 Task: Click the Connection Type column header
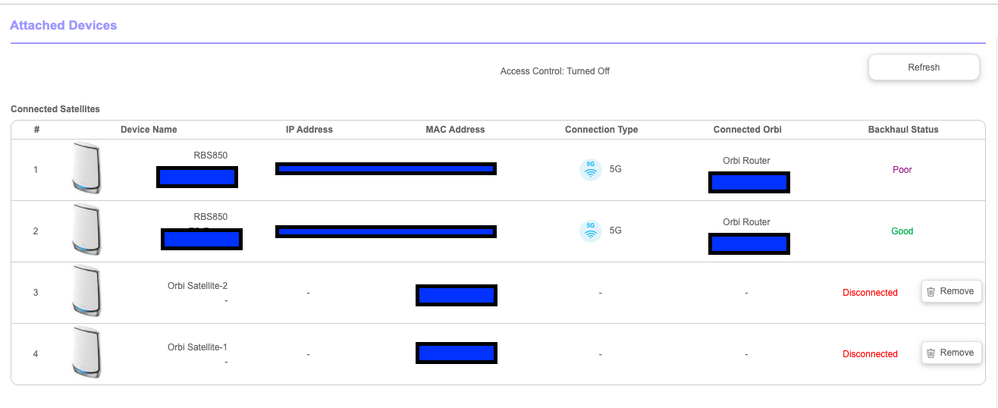point(601,130)
